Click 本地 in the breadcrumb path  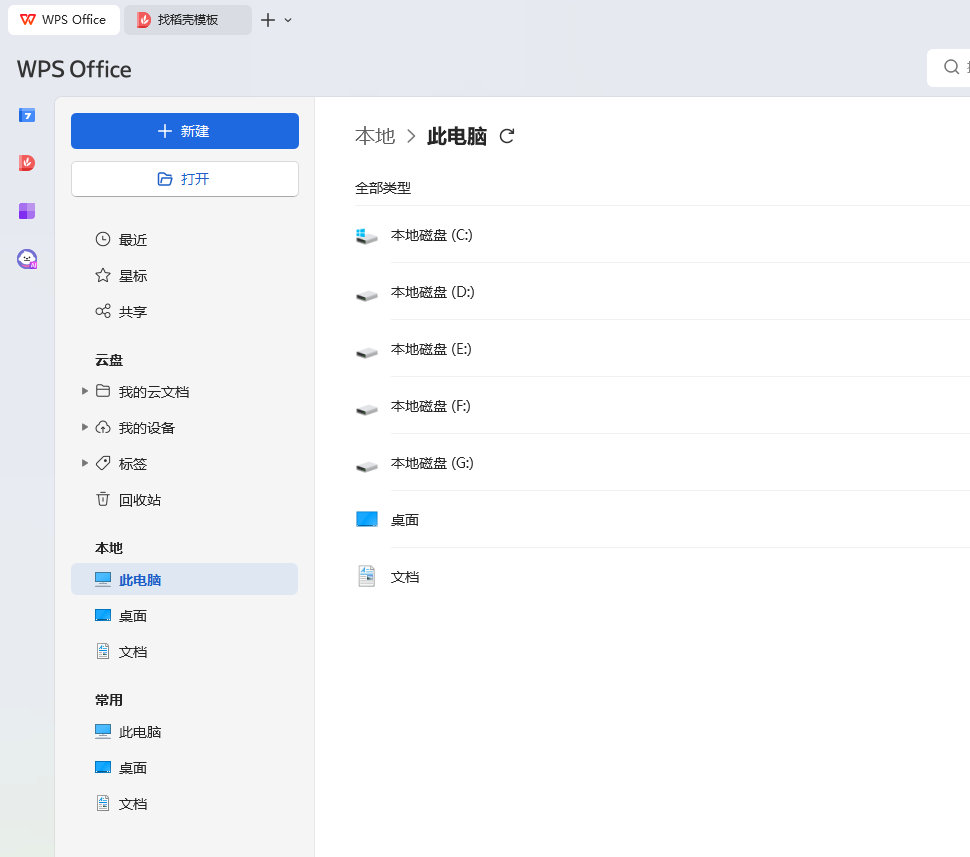375,137
